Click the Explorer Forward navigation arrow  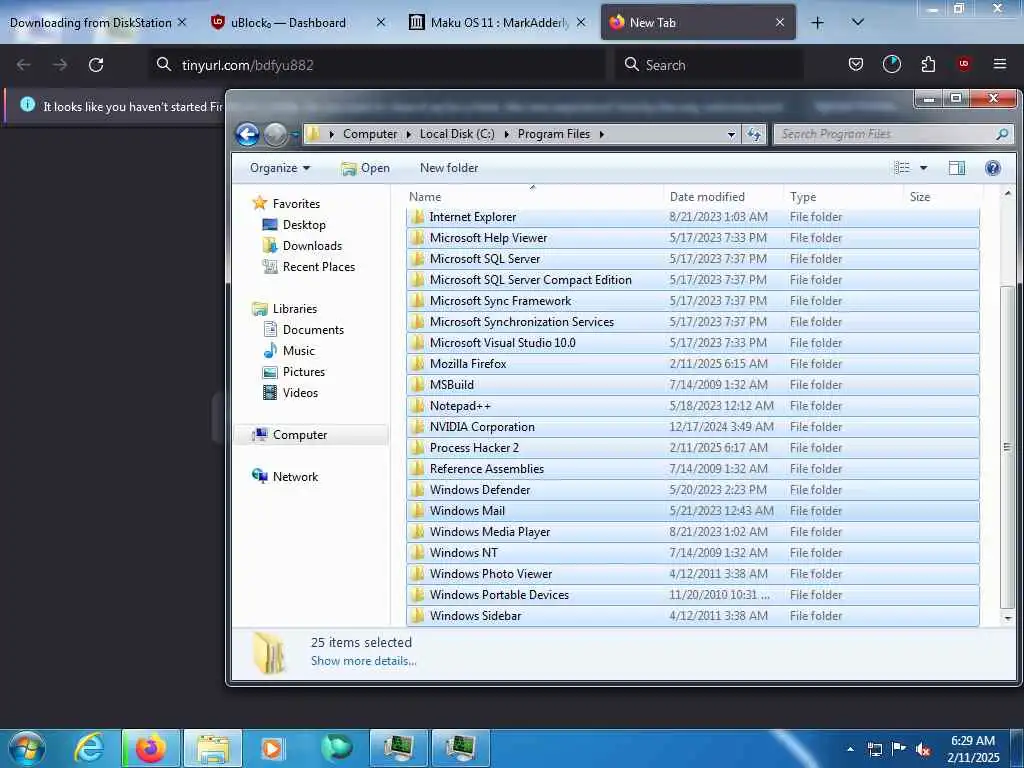pos(276,135)
